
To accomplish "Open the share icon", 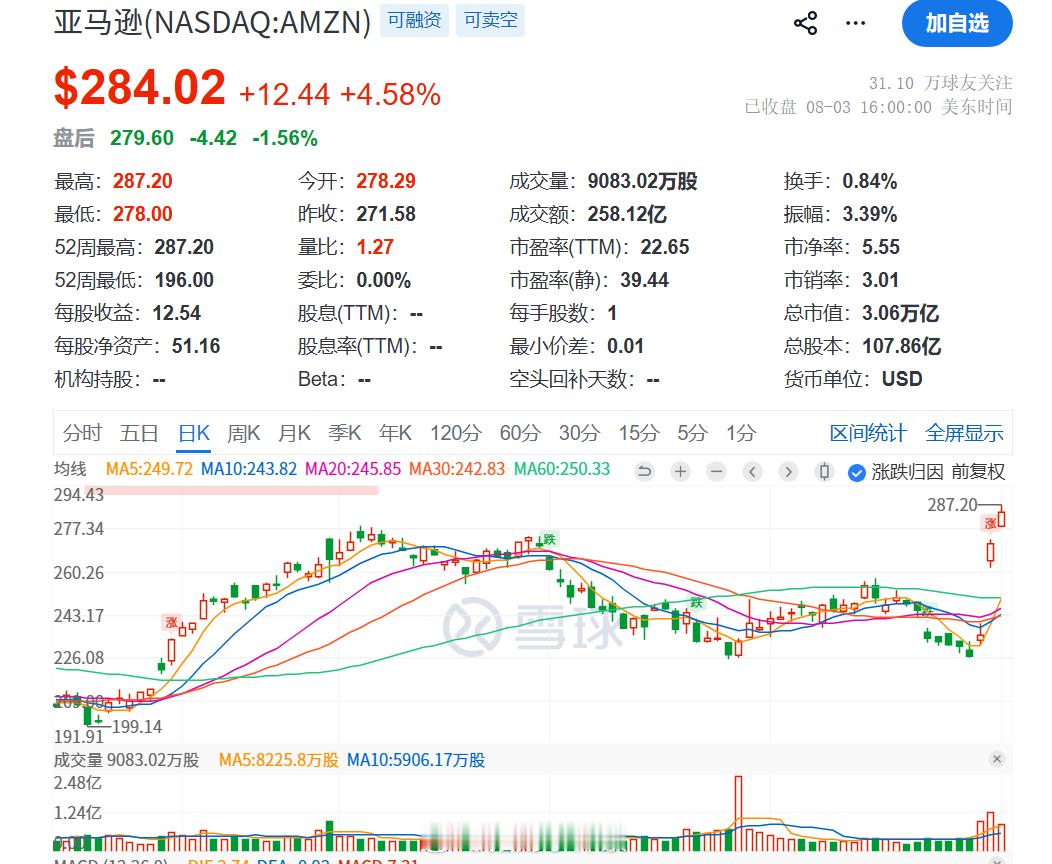I will (x=806, y=23).
